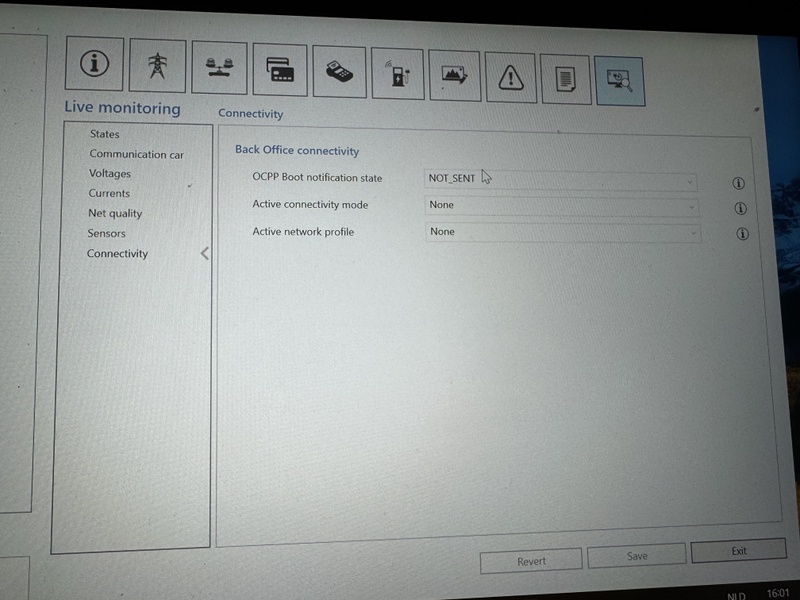Select Connectivity menu item in sidebar
This screenshot has height=600, width=800.
(117, 253)
